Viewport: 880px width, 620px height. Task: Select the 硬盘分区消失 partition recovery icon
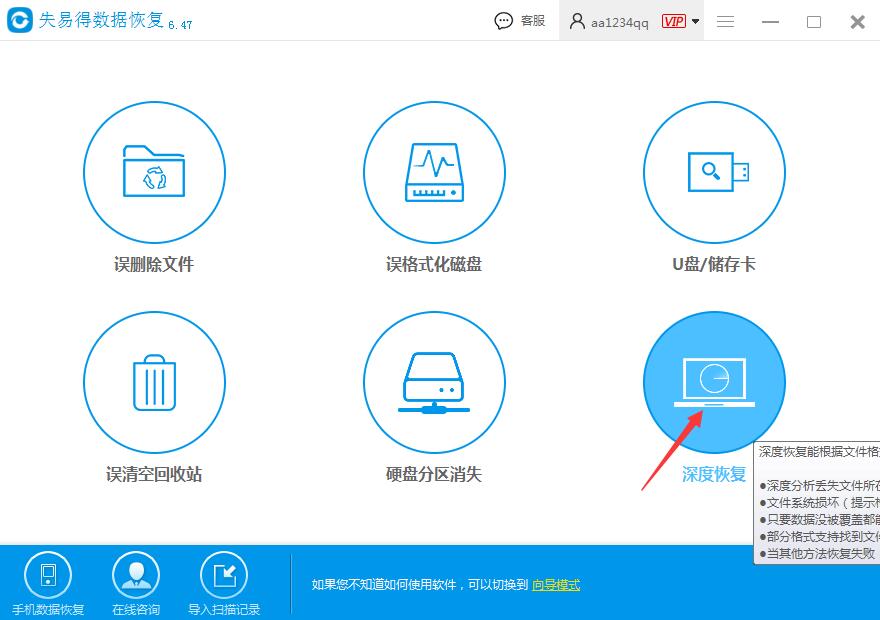[x=434, y=382]
